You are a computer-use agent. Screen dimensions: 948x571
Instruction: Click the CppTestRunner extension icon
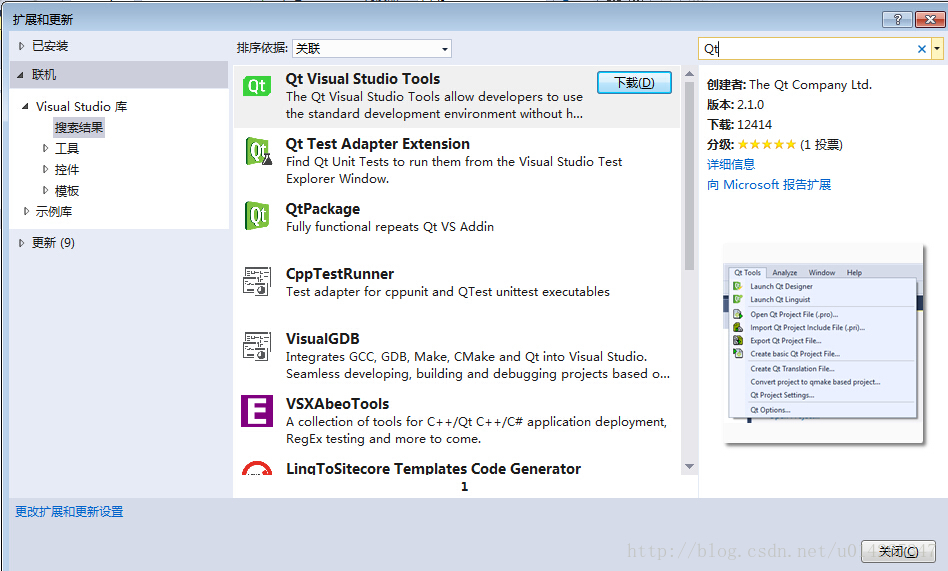click(x=256, y=281)
